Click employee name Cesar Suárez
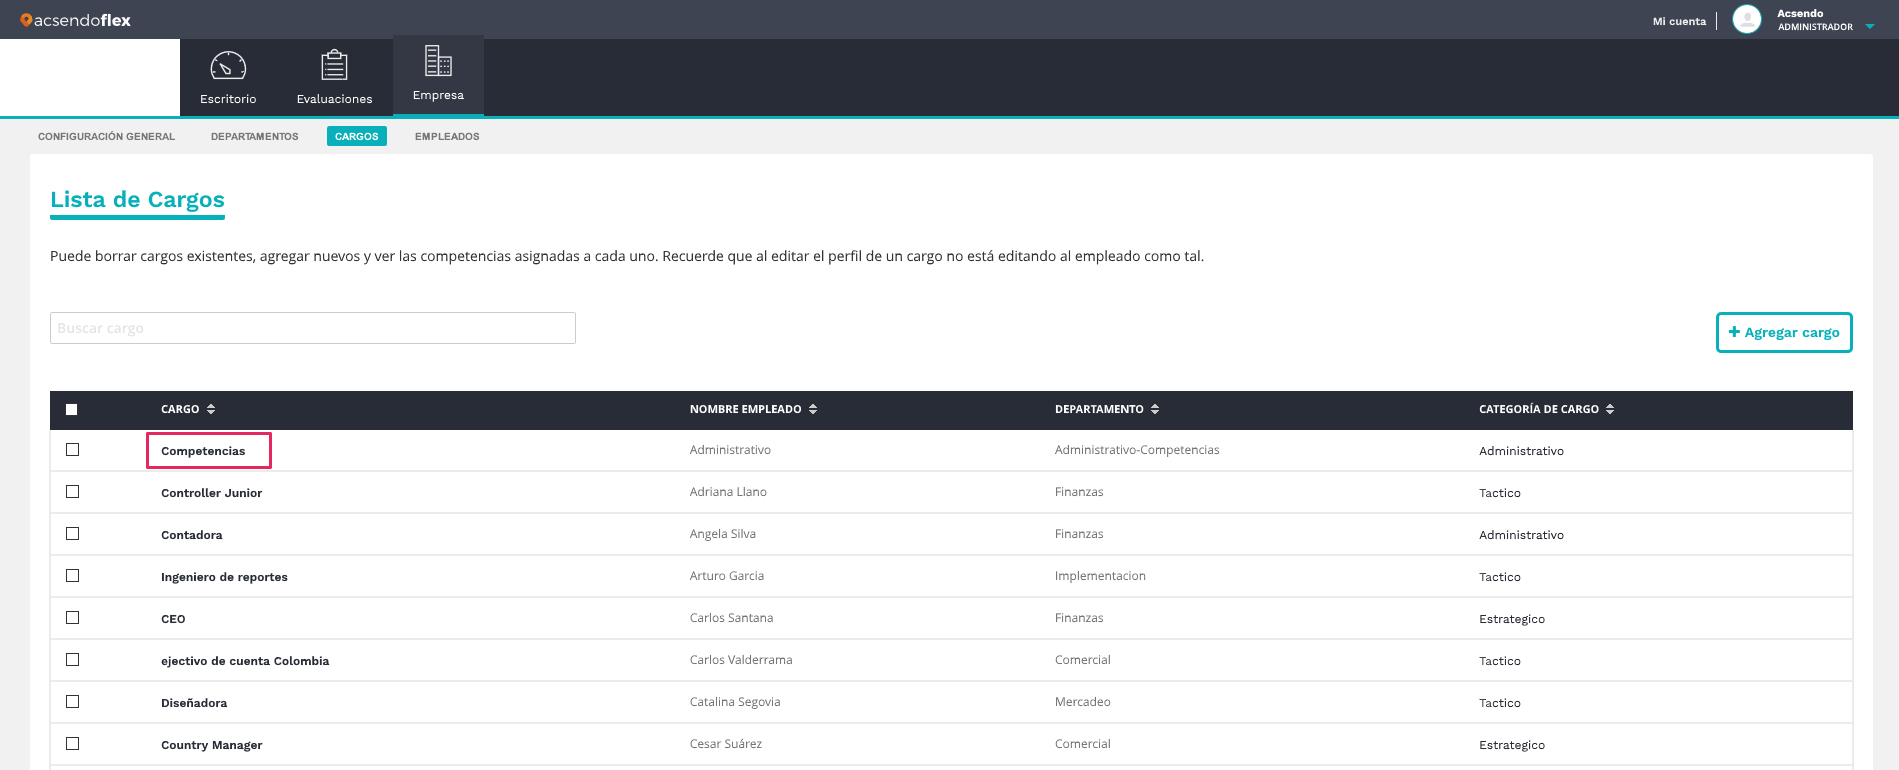The width and height of the screenshot is (1899, 770). (725, 744)
